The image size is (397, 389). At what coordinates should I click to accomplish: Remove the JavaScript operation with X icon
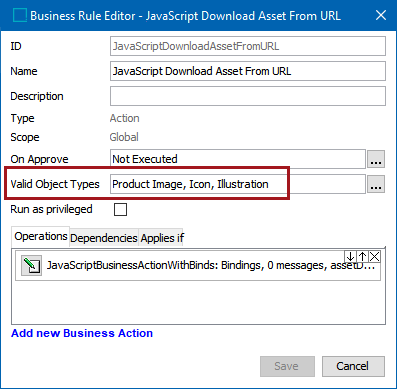[375, 256]
